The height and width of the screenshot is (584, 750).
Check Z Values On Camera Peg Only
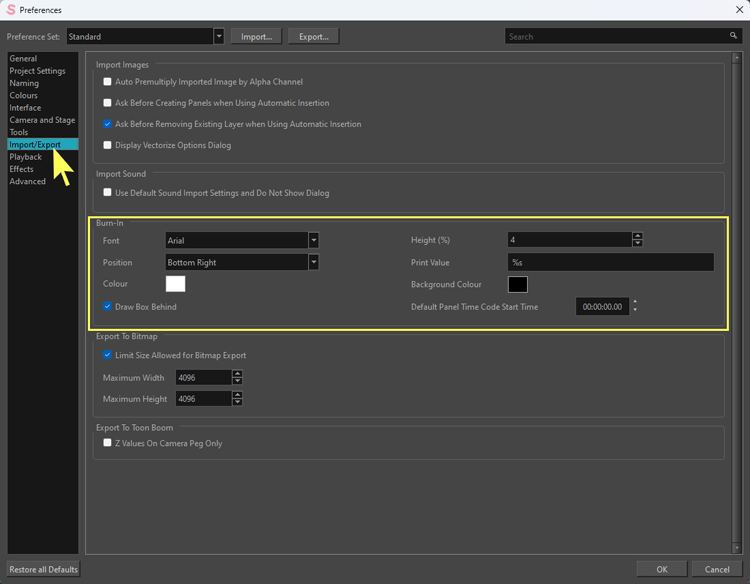coord(108,443)
